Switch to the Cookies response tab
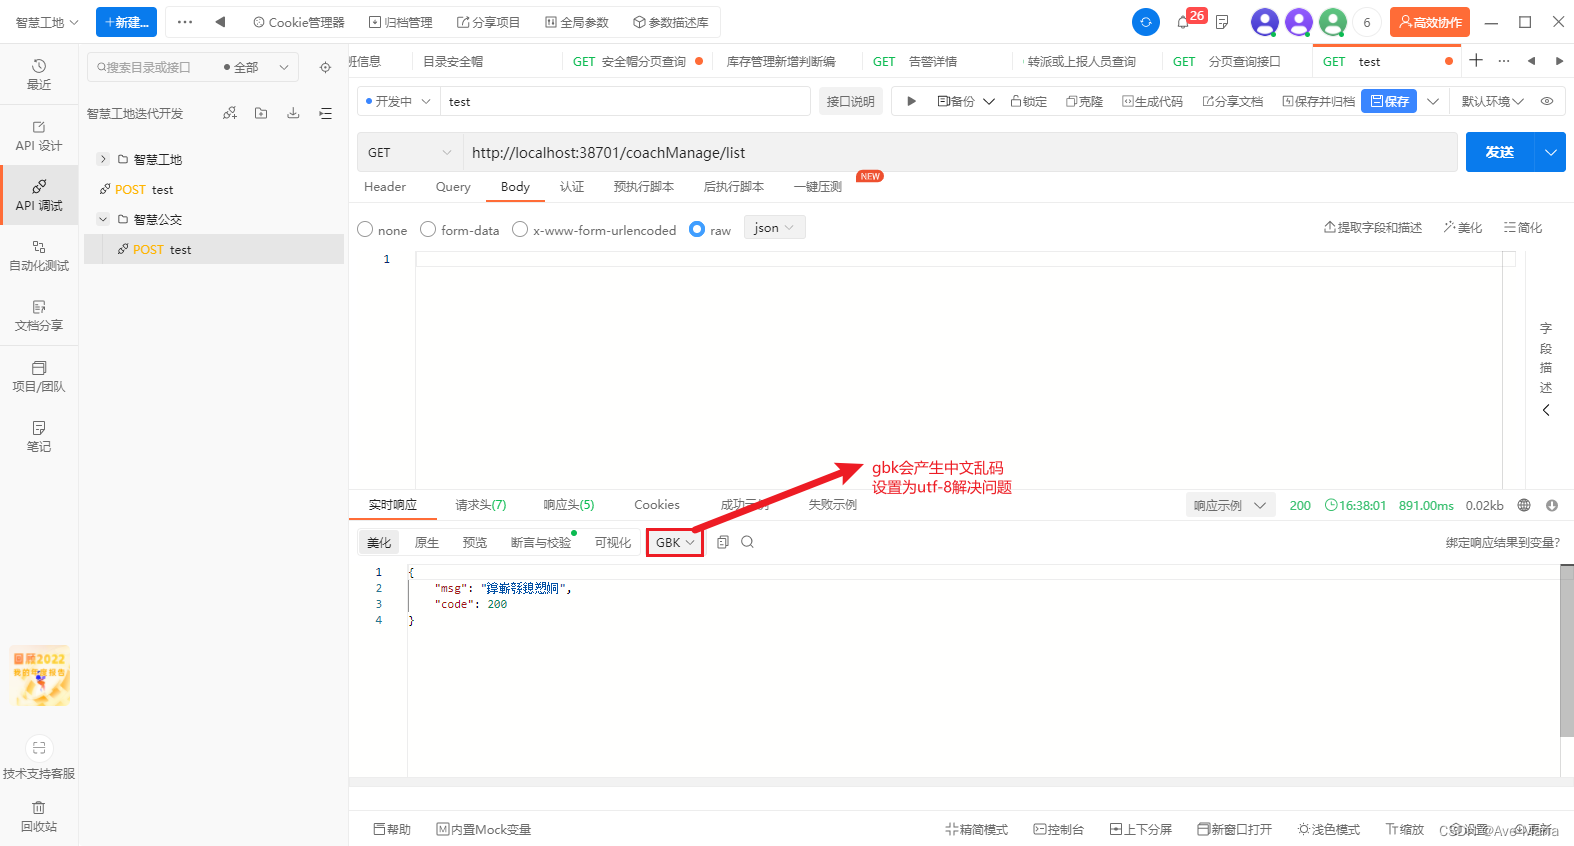Viewport: 1574px width, 846px height. 657,505
